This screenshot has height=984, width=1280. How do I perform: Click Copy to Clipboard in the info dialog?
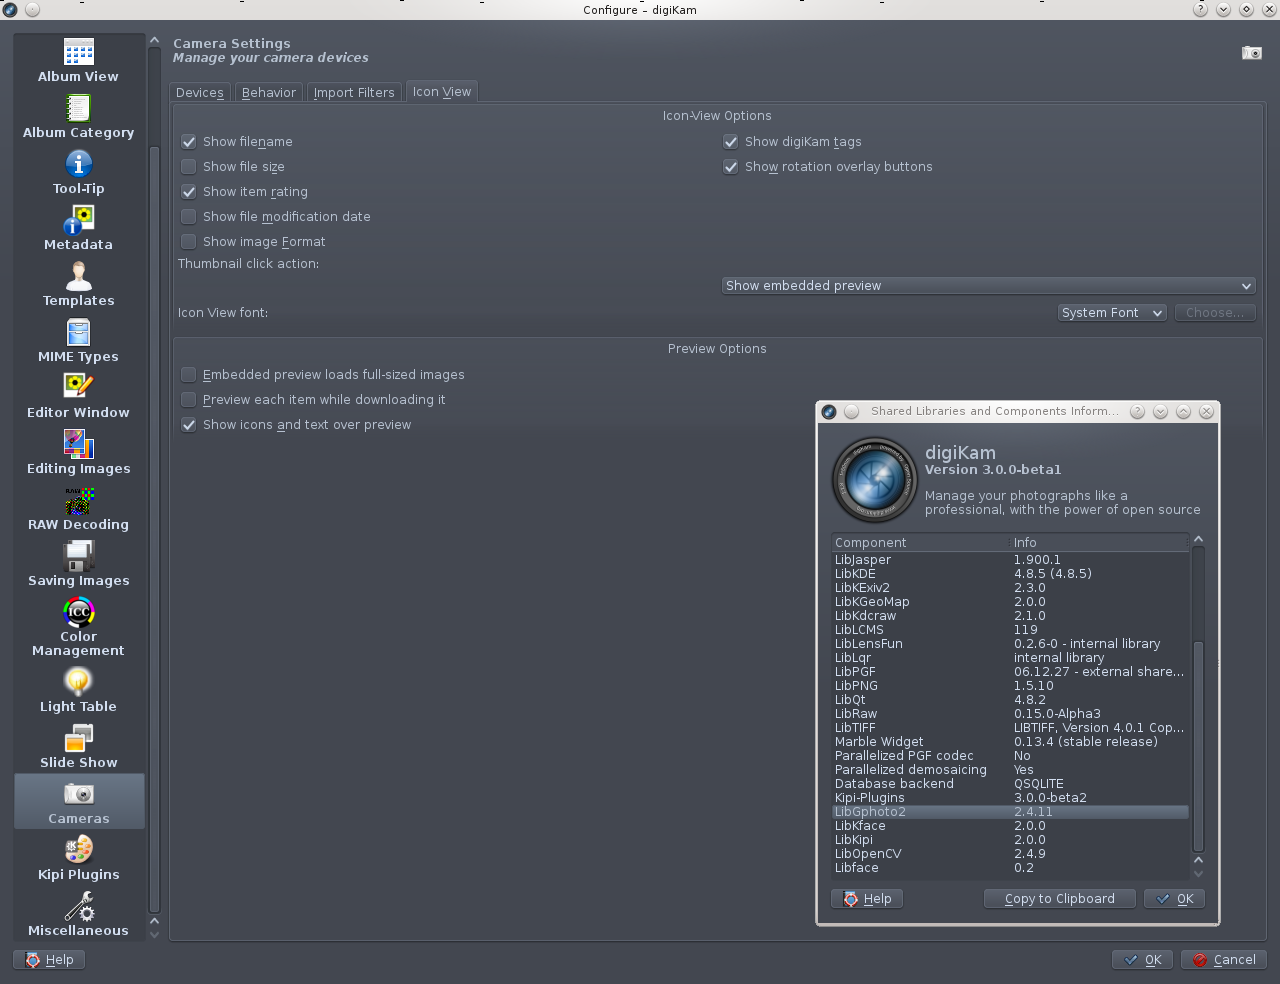pyautogui.click(x=1059, y=898)
